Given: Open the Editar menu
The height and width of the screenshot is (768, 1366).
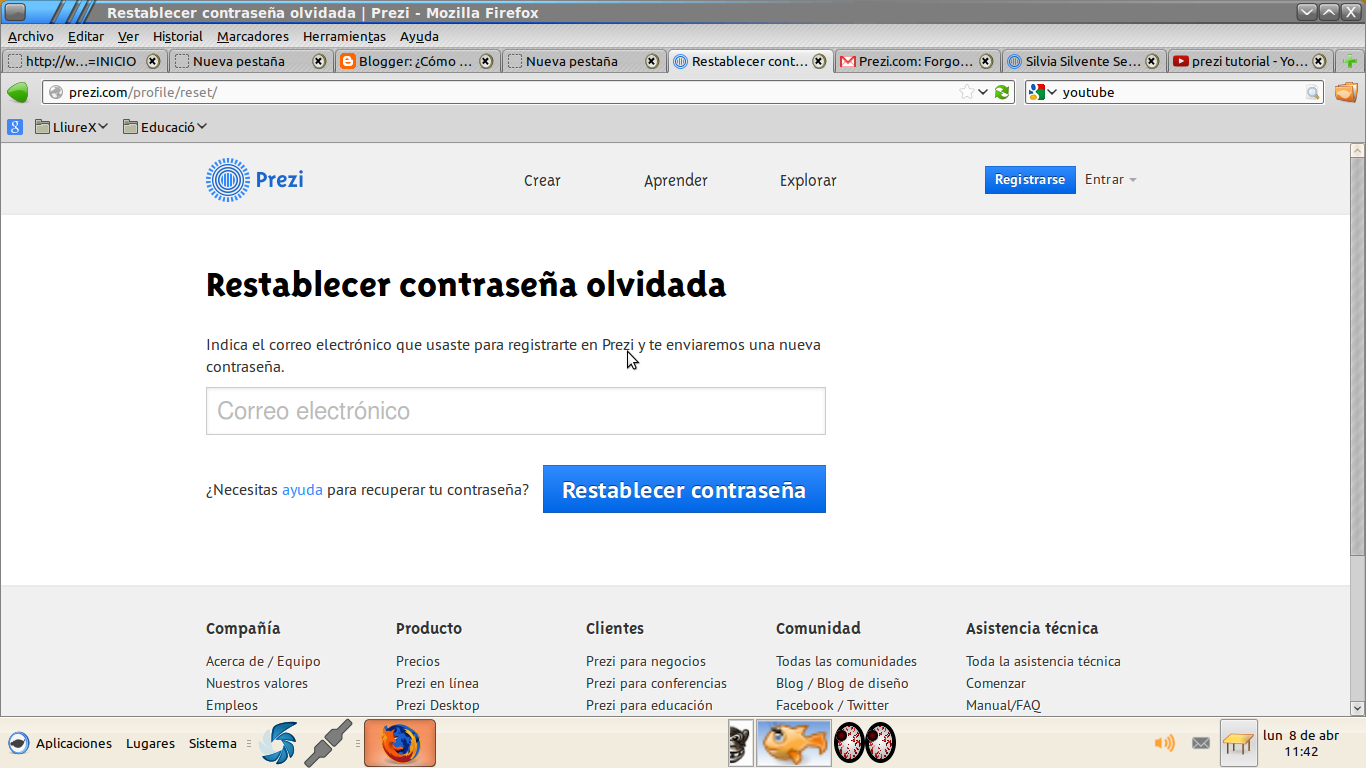Looking at the screenshot, I should (86, 36).
